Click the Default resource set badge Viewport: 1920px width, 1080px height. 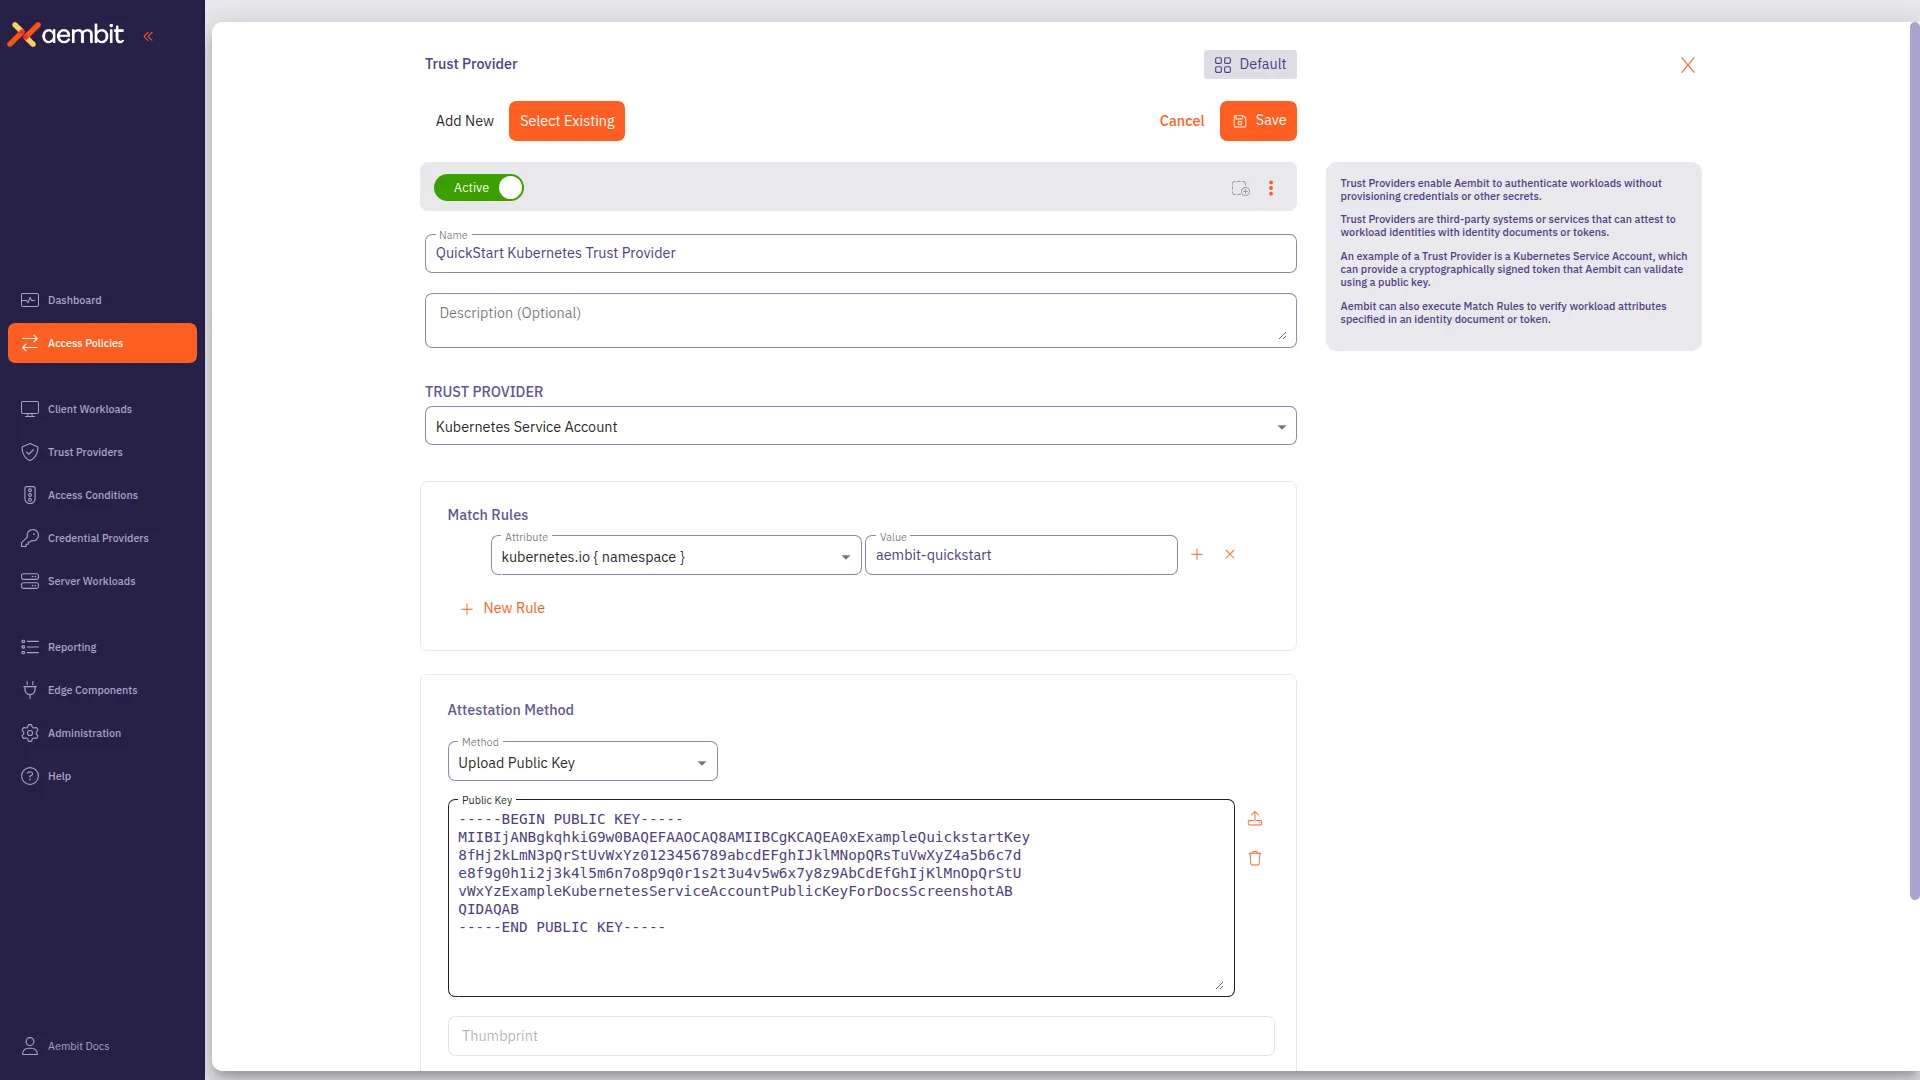1250,64
